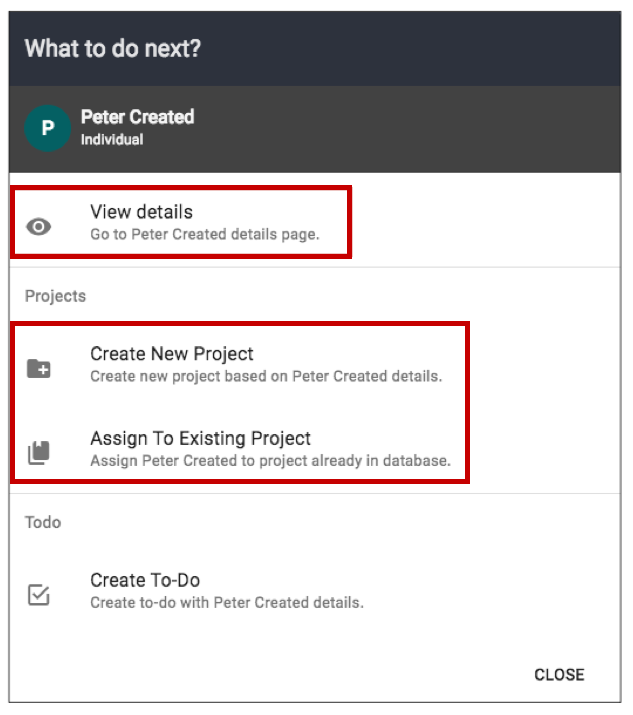The width and height of the screenshot is (633, 715).
Task: Click the Projects section header
Action: tap(55, 296)
